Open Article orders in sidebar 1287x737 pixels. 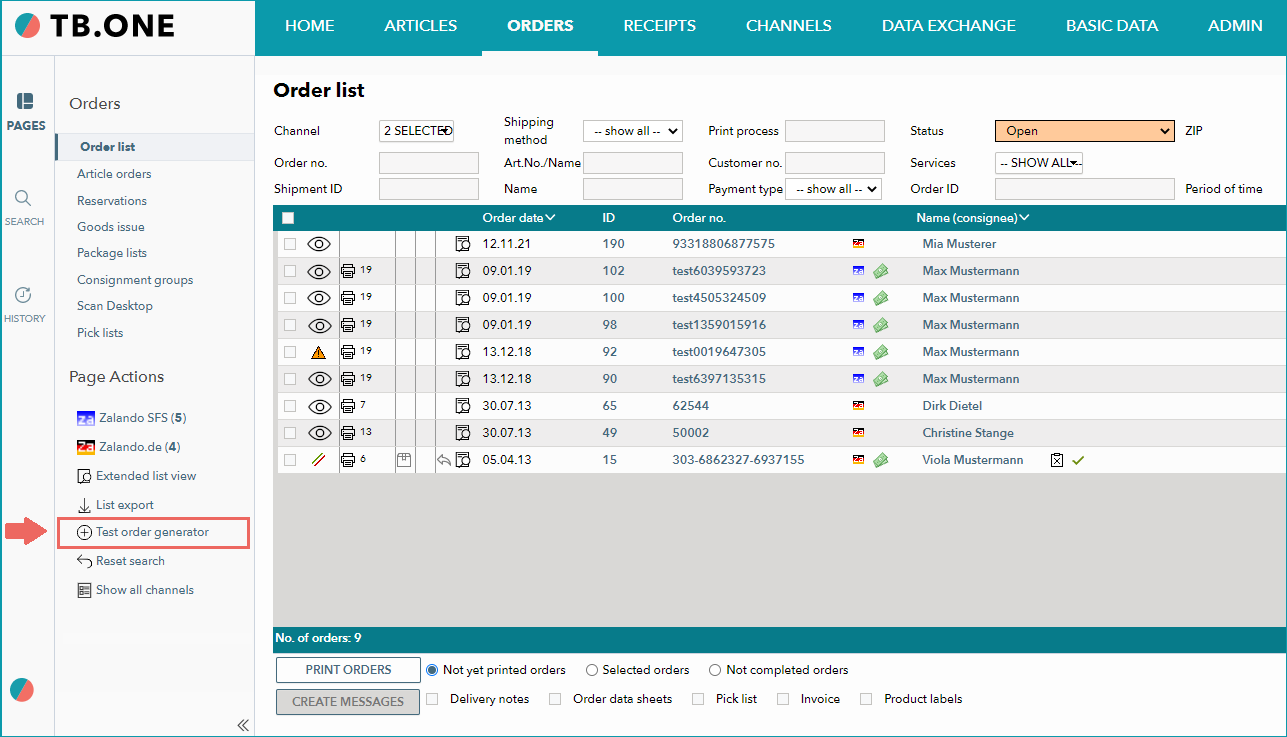pos(114,174)
